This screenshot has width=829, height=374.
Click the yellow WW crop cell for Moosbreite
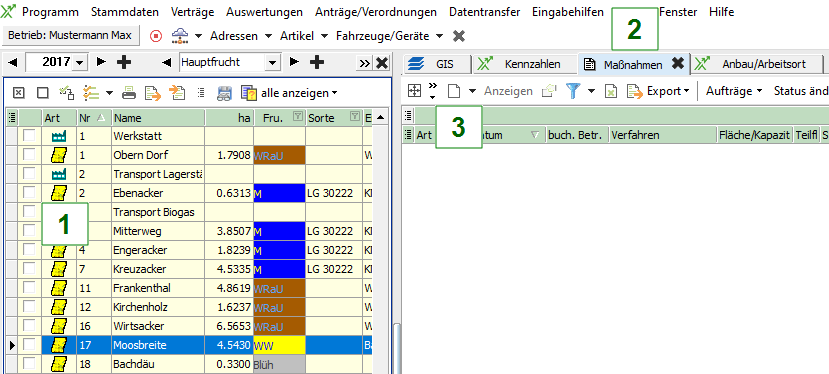tap(279, 346)
